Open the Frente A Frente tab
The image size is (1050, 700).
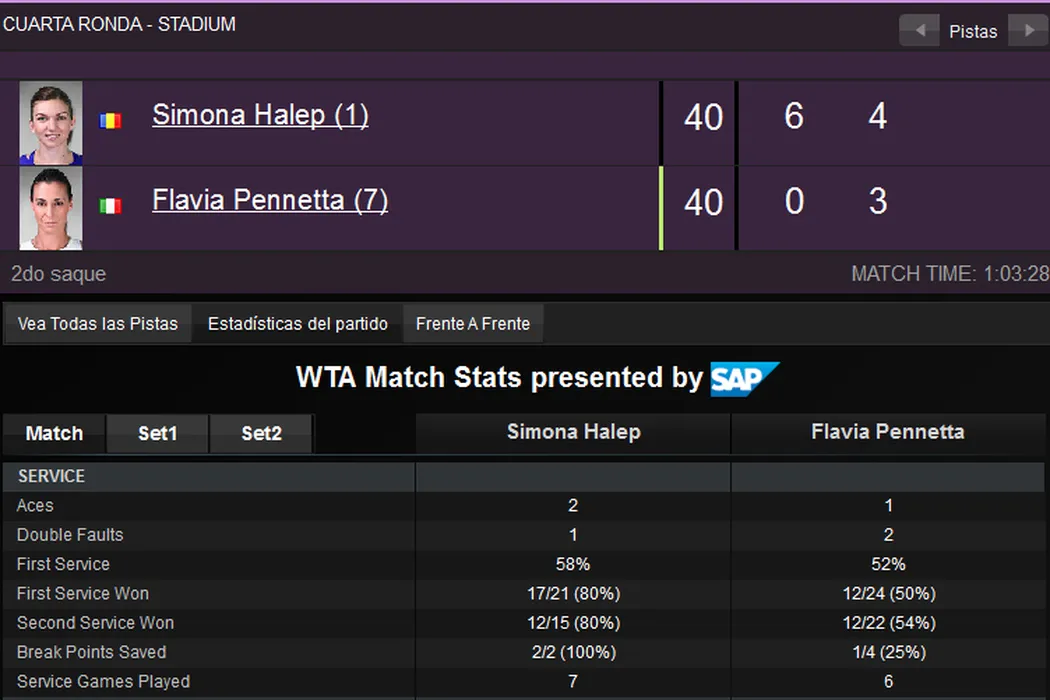point(473,324)
